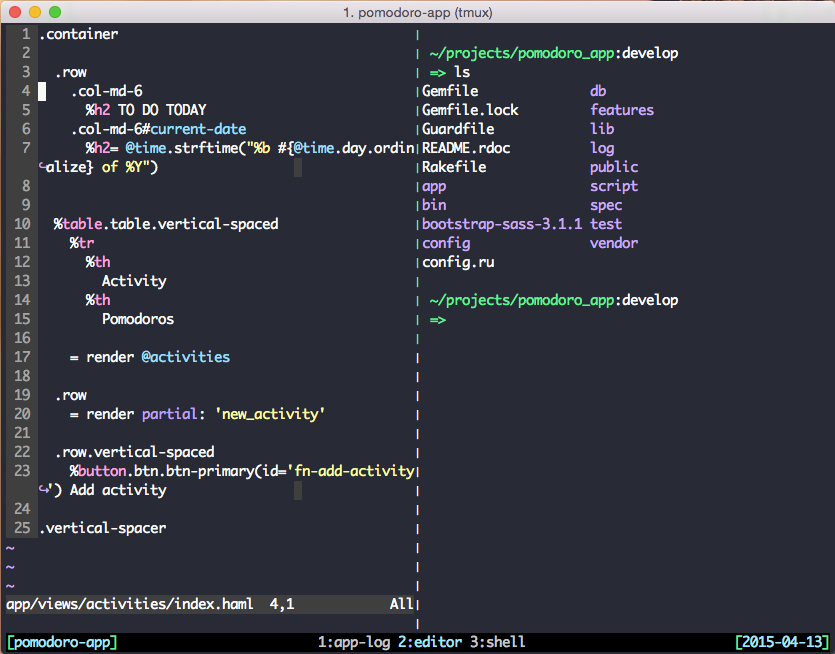This screenshot has height=654, width=835.
Task: Close the terminal window with red button
Action: tap(13, 11)
